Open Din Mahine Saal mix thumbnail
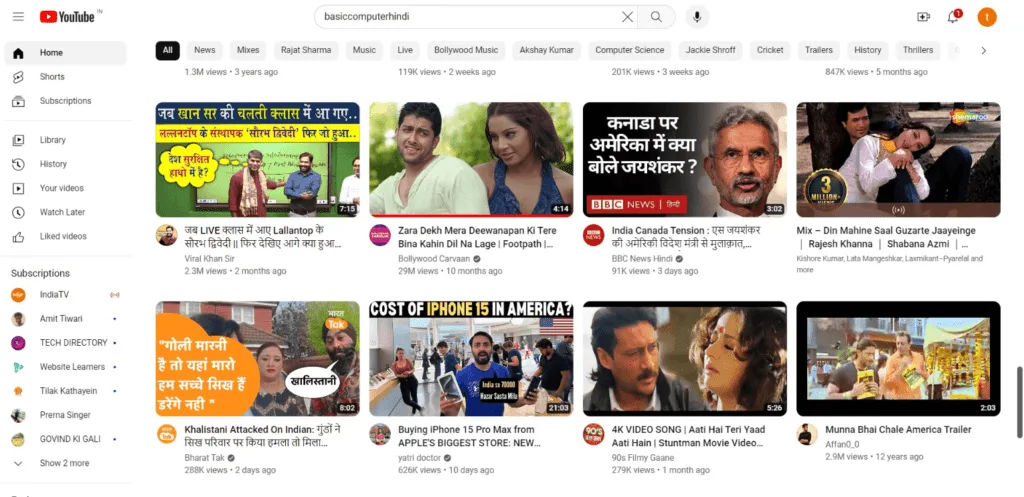Image resolution: width=1024 pixels, height=497 pixels. click(898, 159)
